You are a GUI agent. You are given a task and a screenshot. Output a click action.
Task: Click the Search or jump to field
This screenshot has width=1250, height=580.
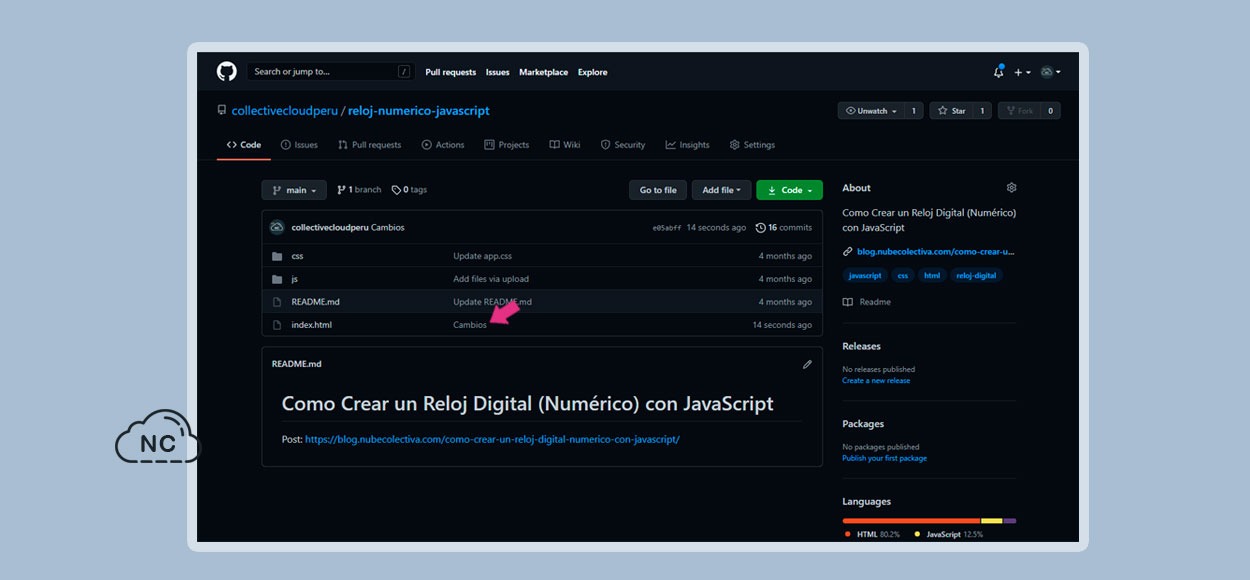[x=330, y=72]
